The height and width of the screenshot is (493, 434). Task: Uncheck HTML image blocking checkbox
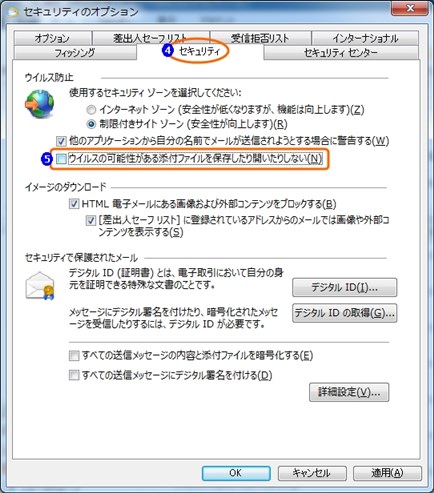click(74, 204)
